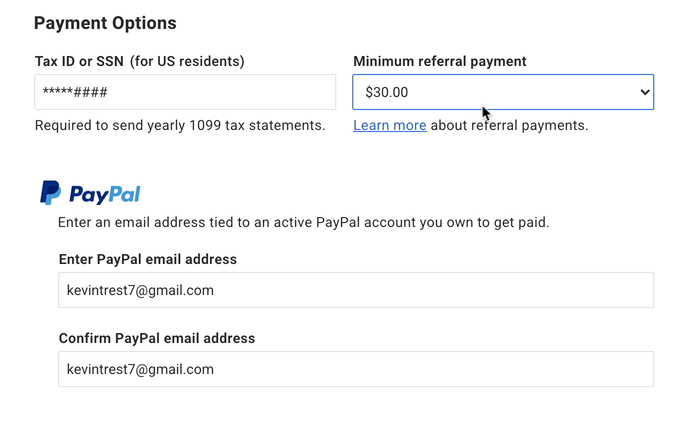The width and height of the screenshot is (699, 426).
Task: Click the masked *****#### Tax ID value
Action: [x=75, y=92]
